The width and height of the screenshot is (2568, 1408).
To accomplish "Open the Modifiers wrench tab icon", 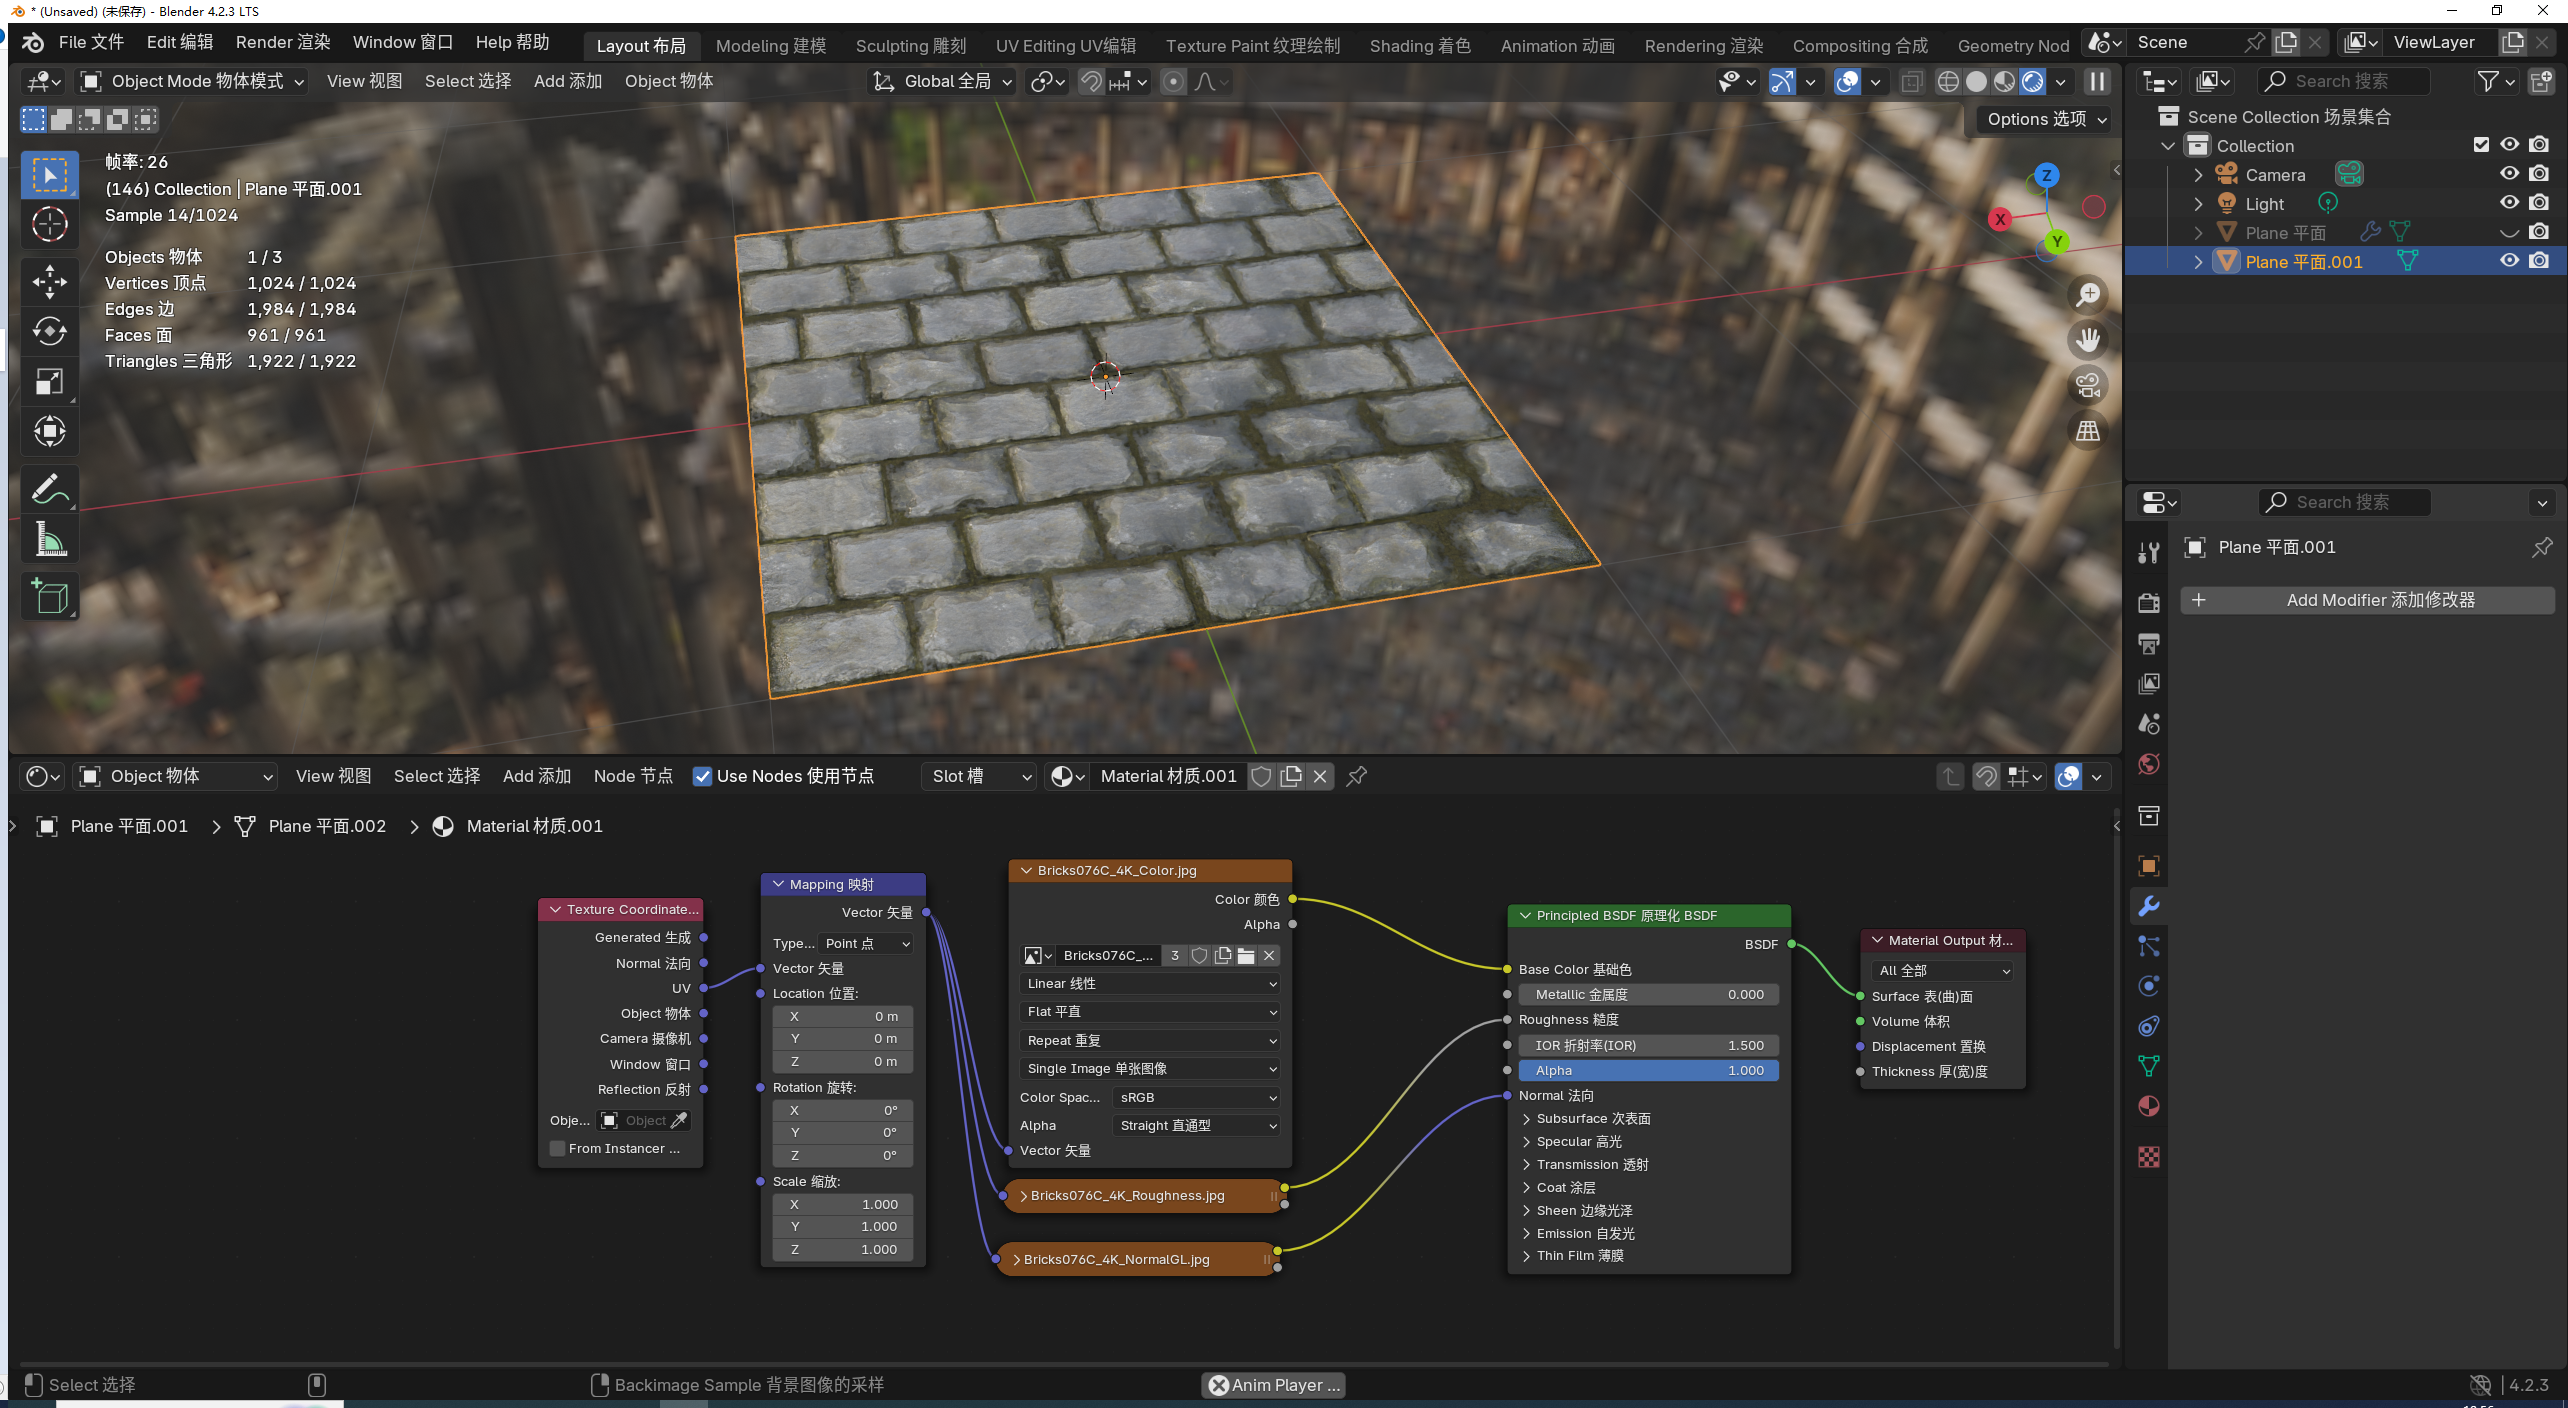I will point(2148,906).
